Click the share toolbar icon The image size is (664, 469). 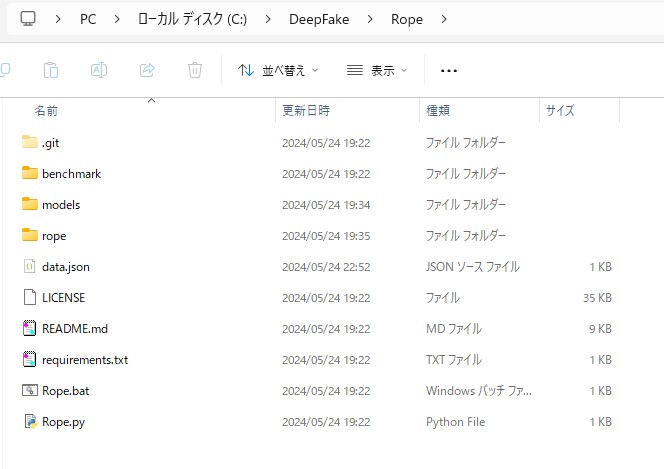[147, 70]
